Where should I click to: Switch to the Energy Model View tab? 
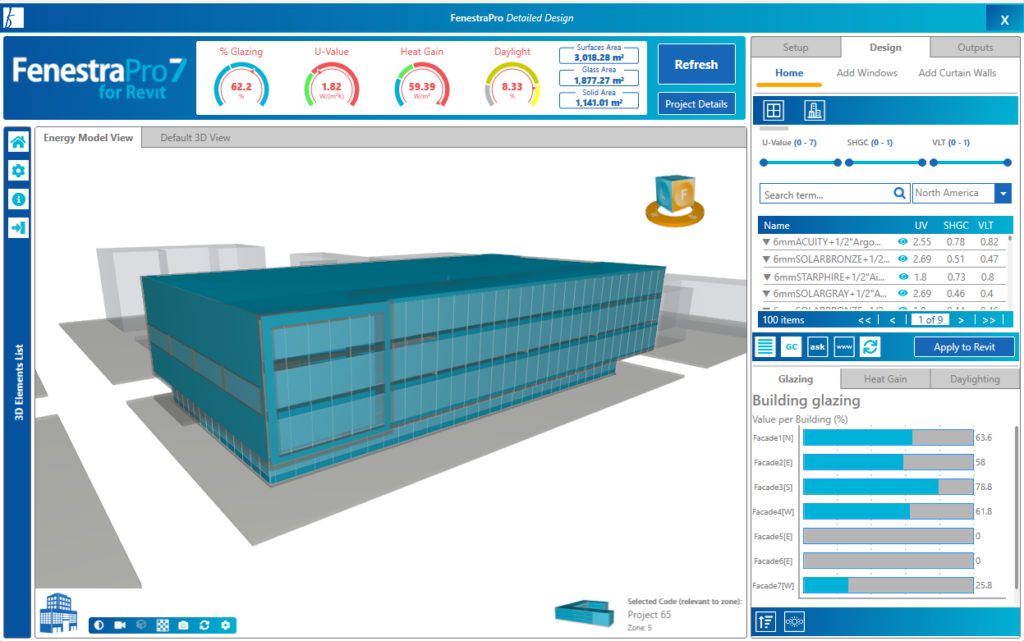[x=88, y=138]
